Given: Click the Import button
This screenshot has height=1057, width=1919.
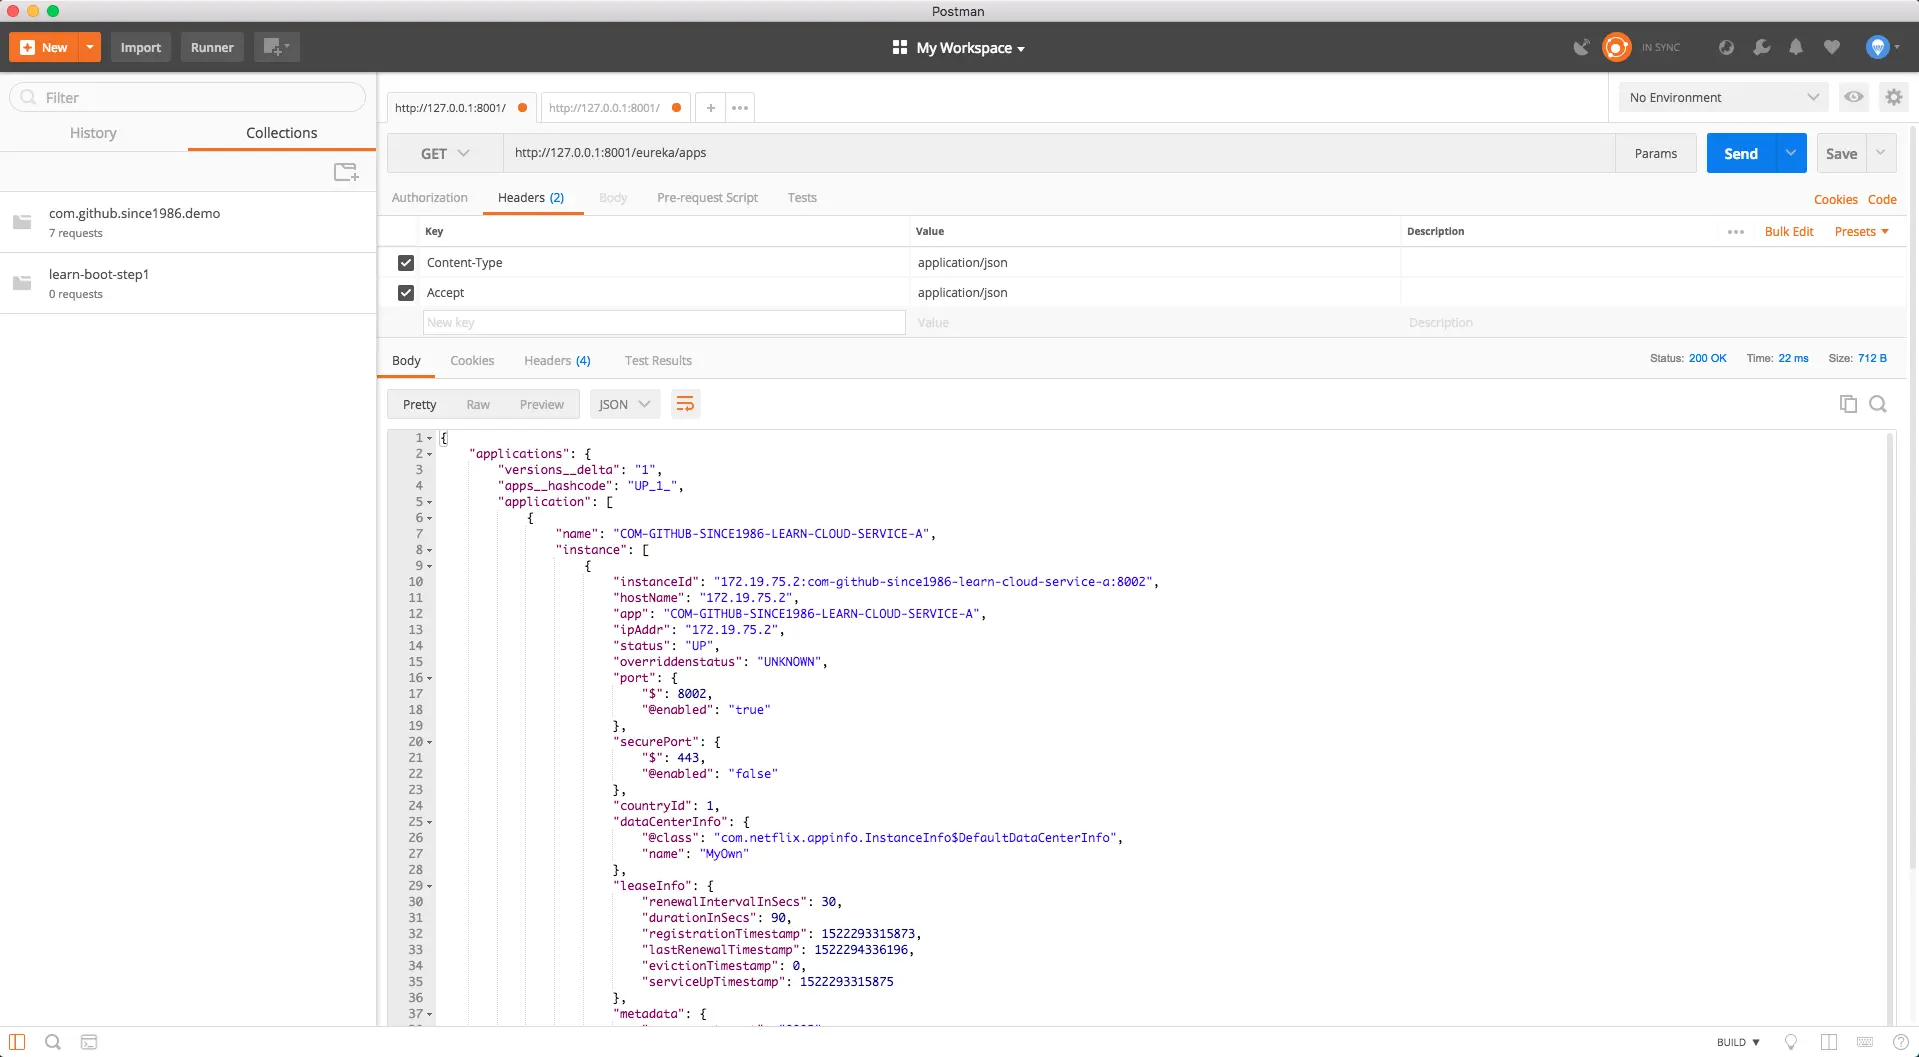Looking at the screenshot, I should (141, 47).
